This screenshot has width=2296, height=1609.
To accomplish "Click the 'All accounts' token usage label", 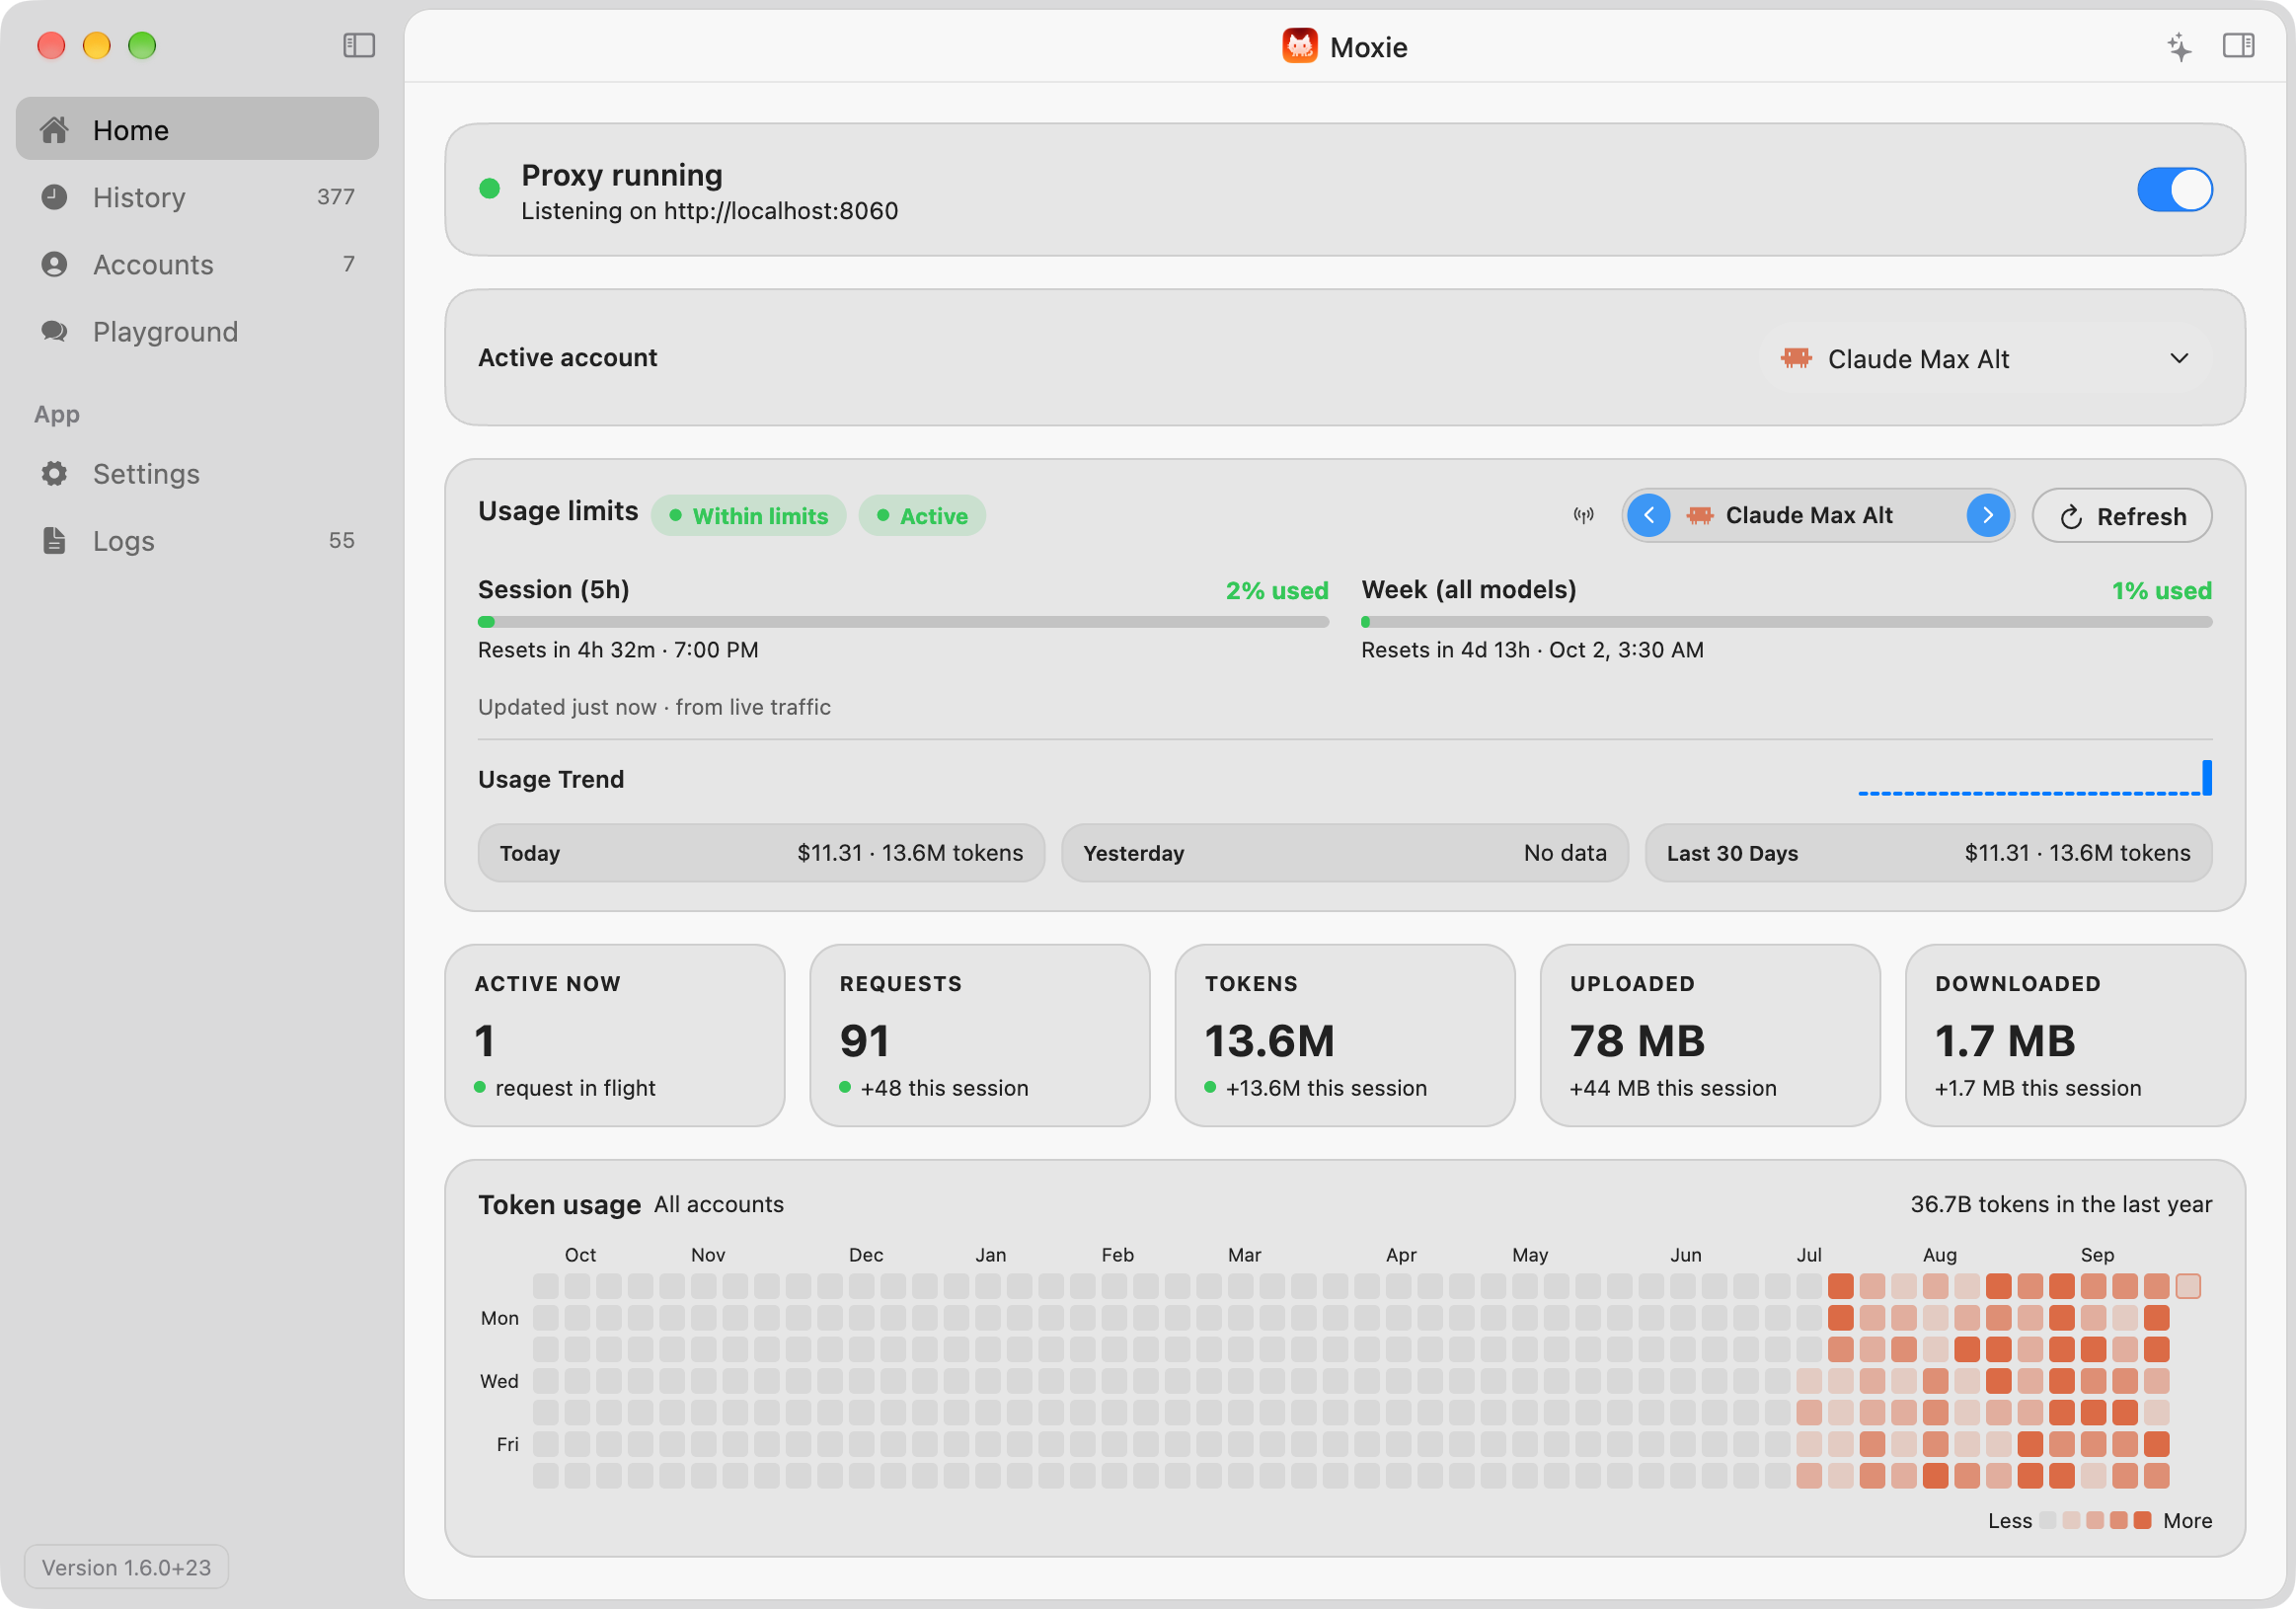I will click(x=719, y=1204).
